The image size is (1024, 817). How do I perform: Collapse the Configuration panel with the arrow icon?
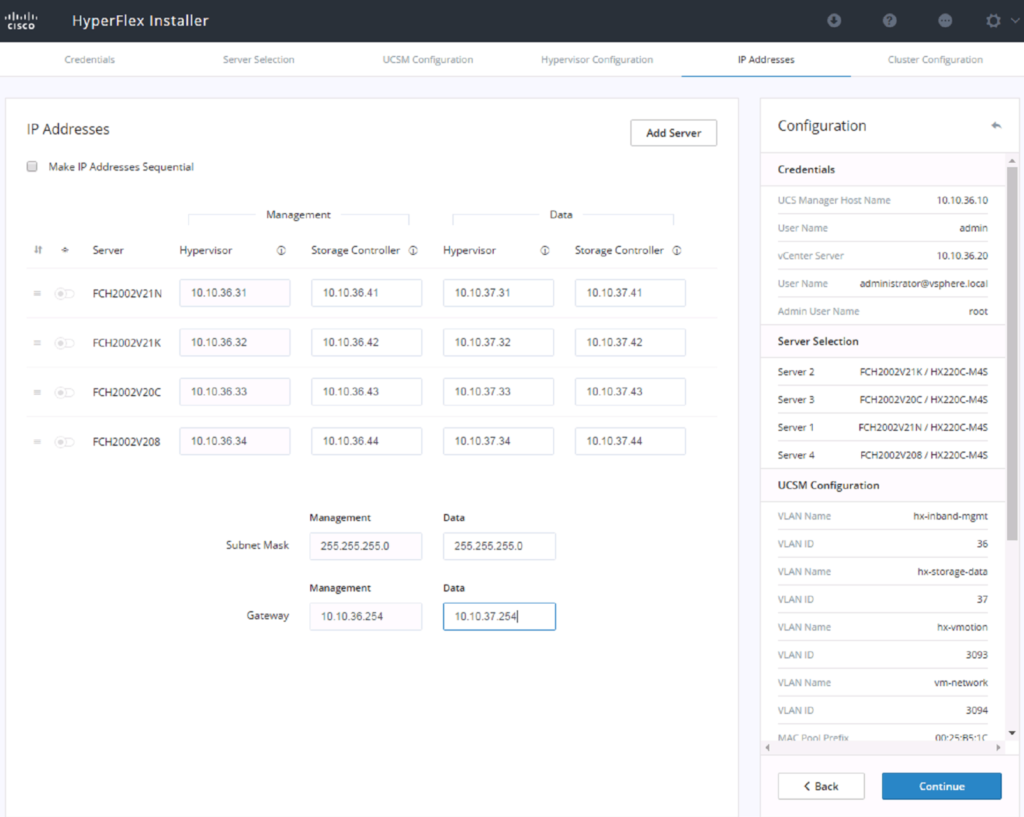click(996, 125)
